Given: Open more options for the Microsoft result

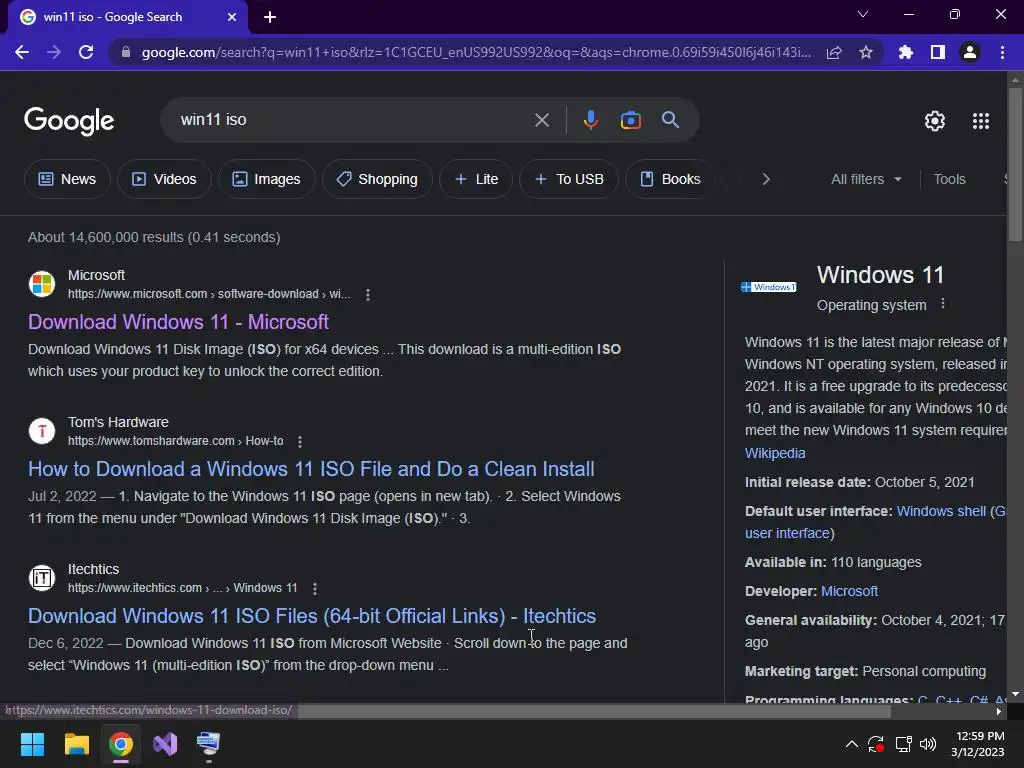Looking at the screenshot, I should (368, 295).
